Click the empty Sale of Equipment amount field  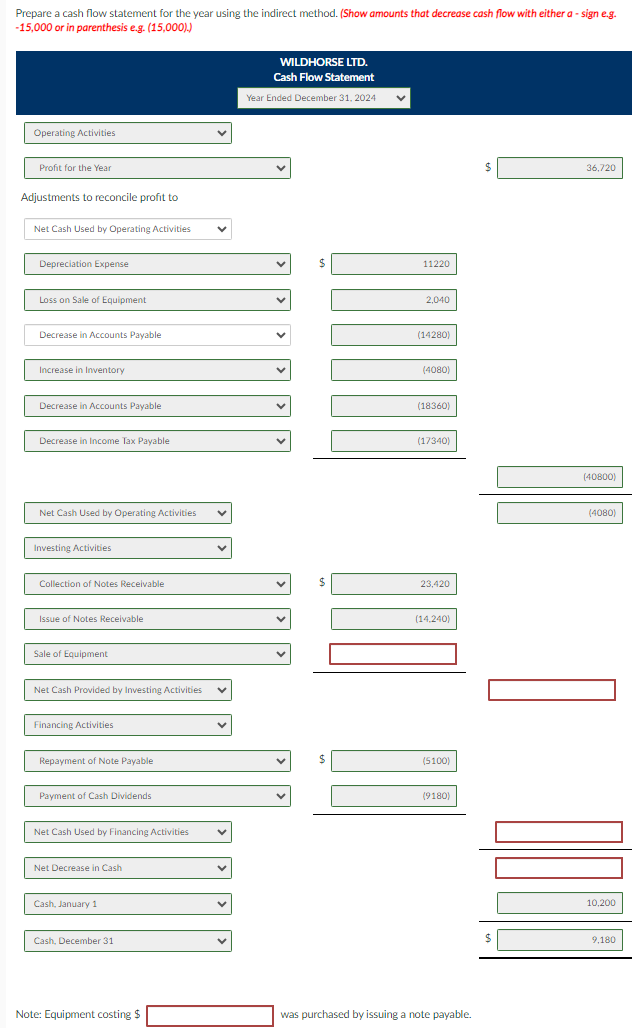pos(393,655)
